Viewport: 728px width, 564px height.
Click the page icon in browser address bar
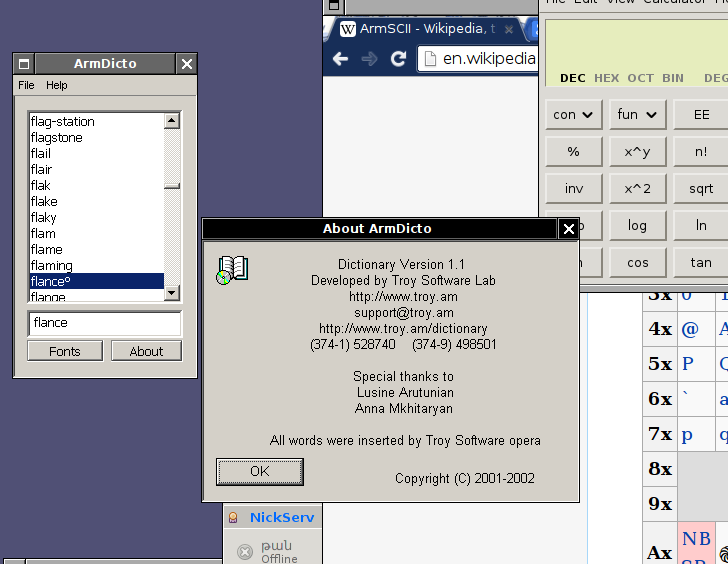coord(430,59)
